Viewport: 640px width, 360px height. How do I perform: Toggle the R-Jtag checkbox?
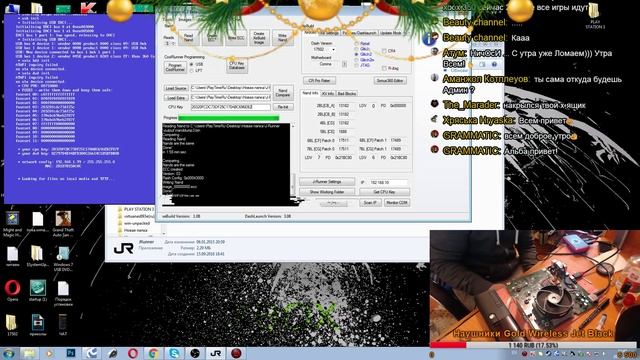(384, 68)
